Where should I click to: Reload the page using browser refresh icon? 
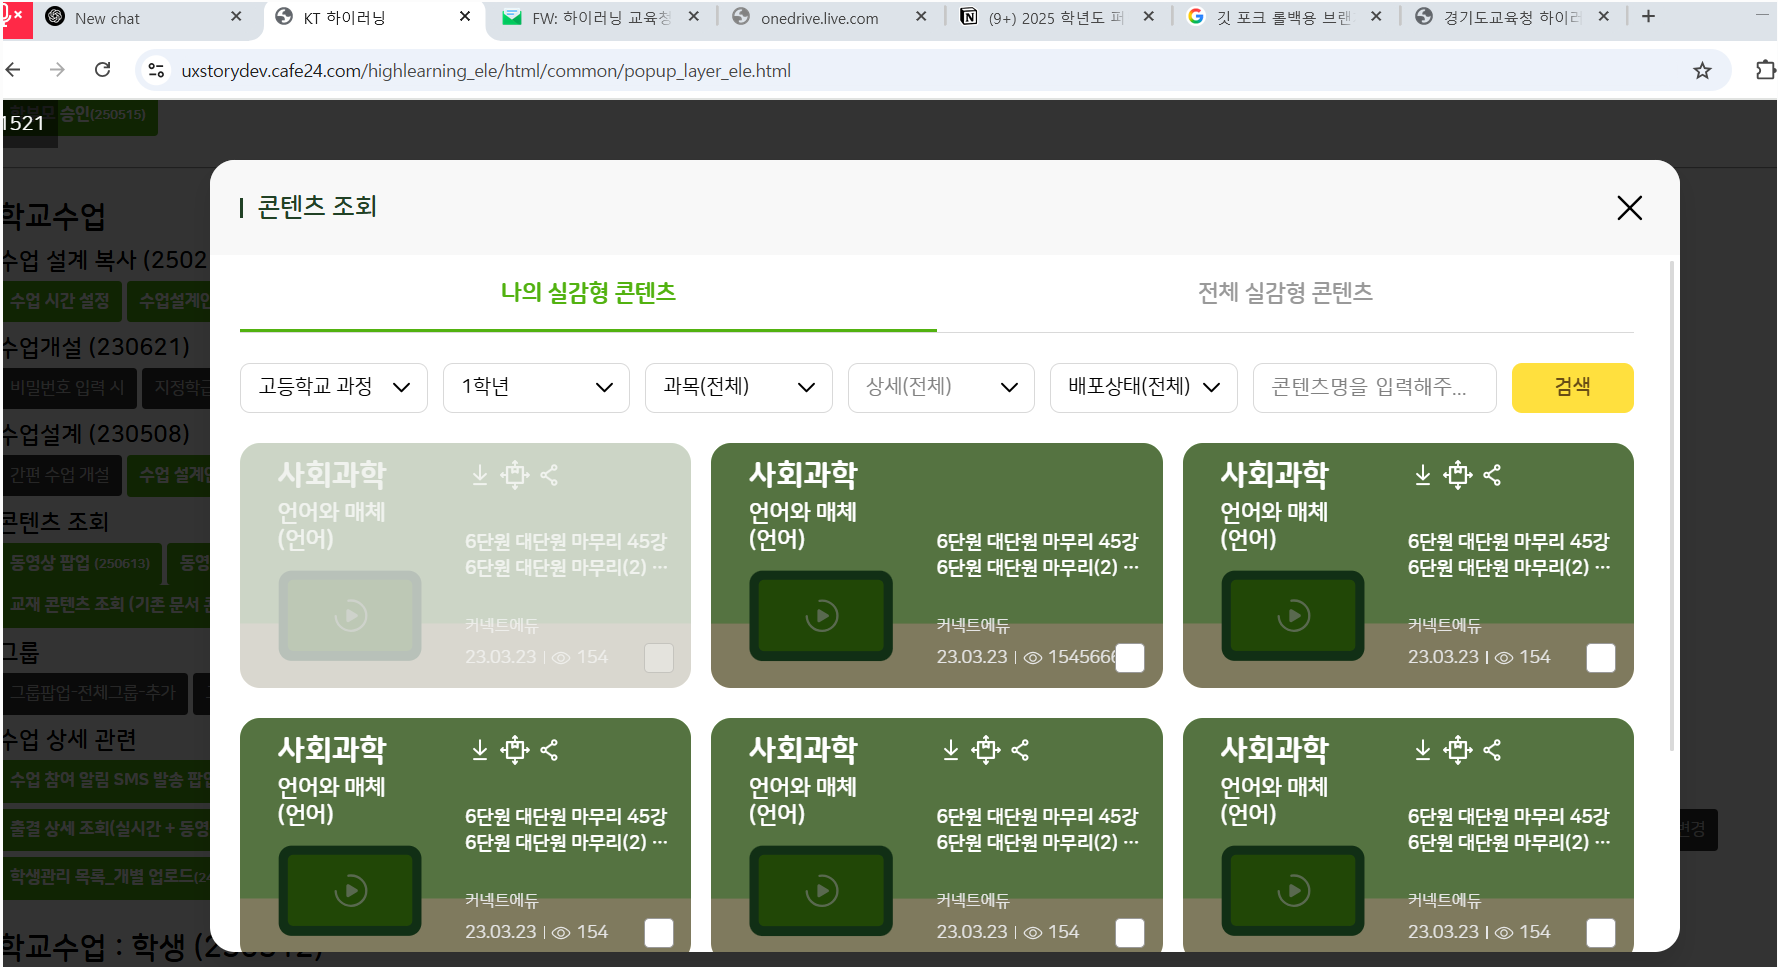[x=102, y=70]
